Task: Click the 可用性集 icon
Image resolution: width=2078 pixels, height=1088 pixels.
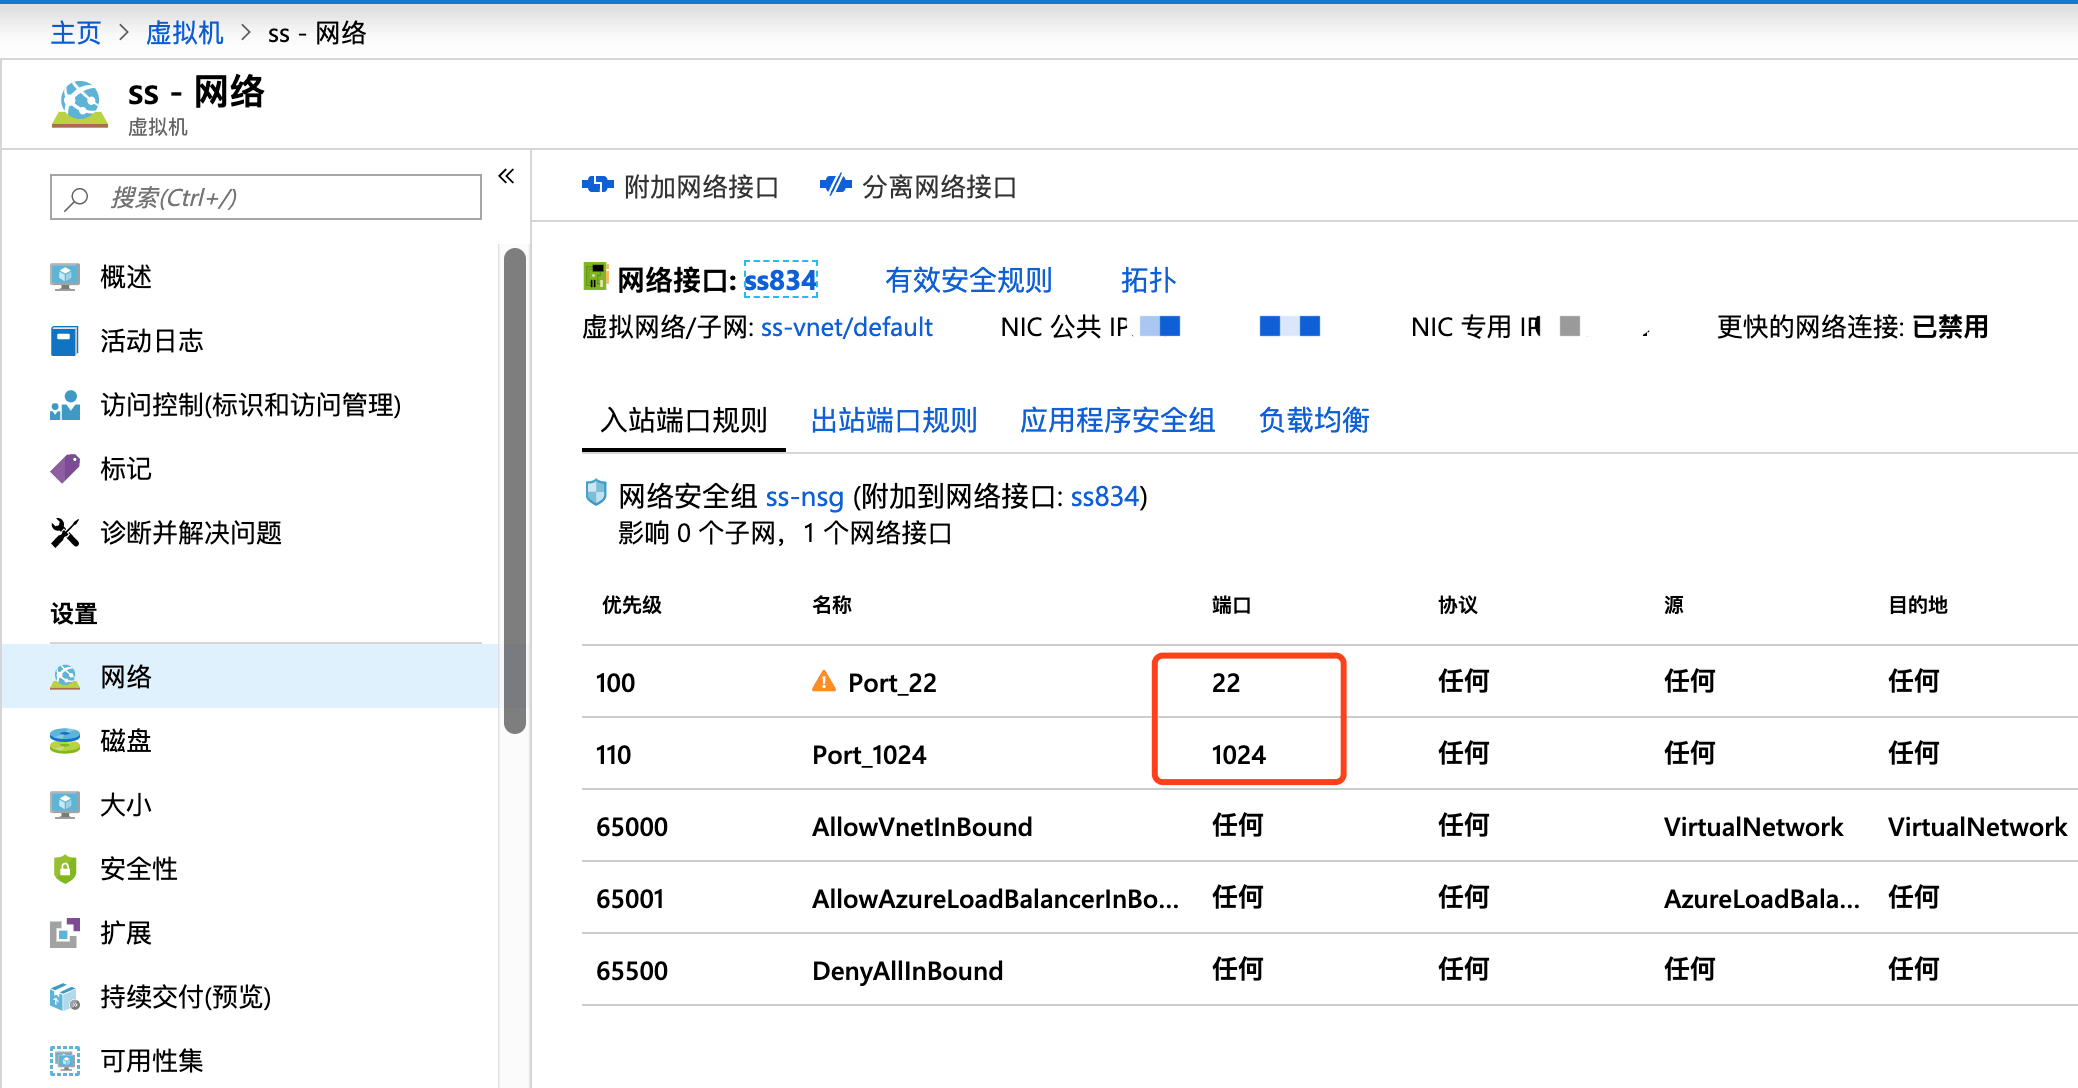Action: tap(65, 1061)
